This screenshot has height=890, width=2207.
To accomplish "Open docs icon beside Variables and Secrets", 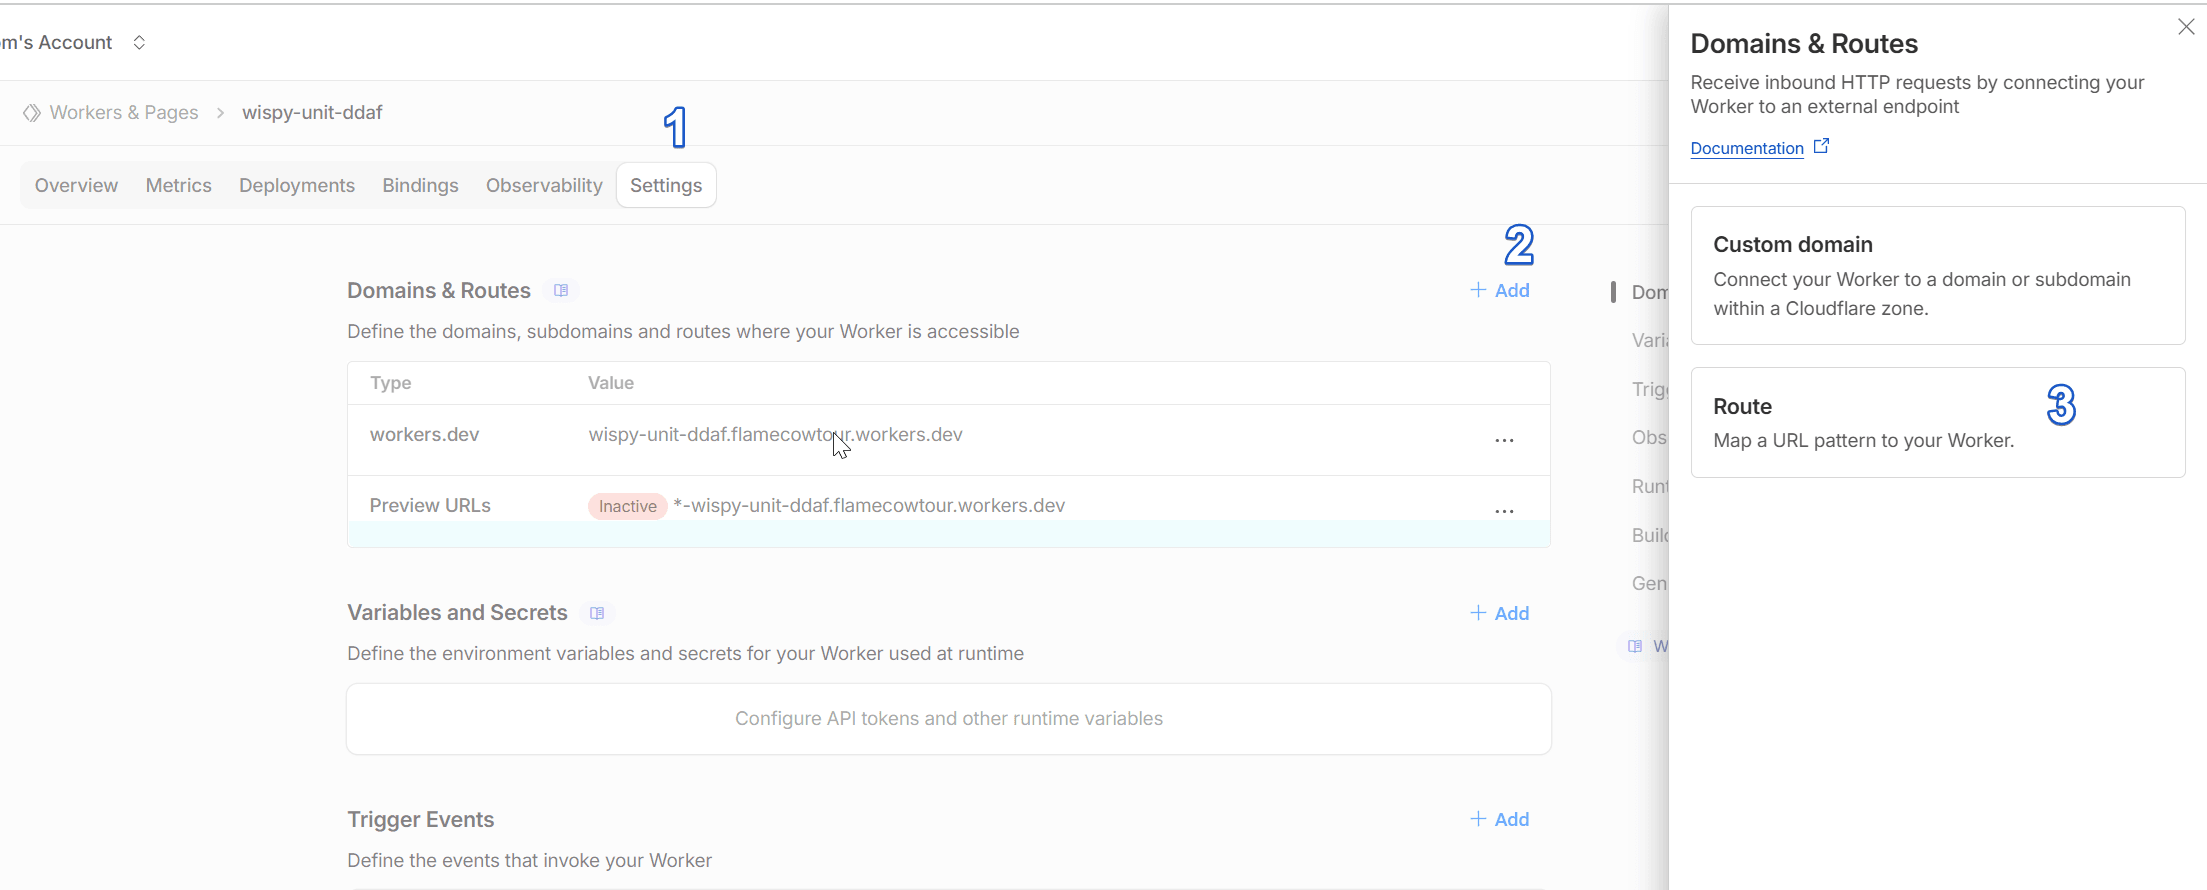I will (597, 613).
